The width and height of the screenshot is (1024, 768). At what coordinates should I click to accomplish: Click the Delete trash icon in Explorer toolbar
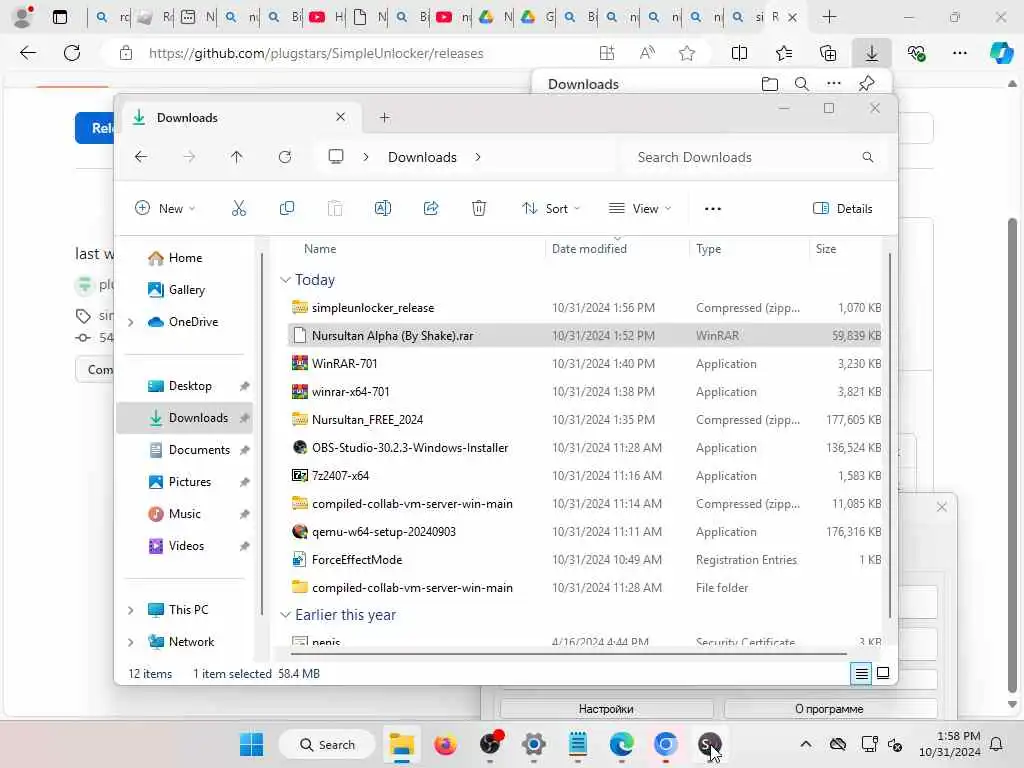click(x=479, y=208)
